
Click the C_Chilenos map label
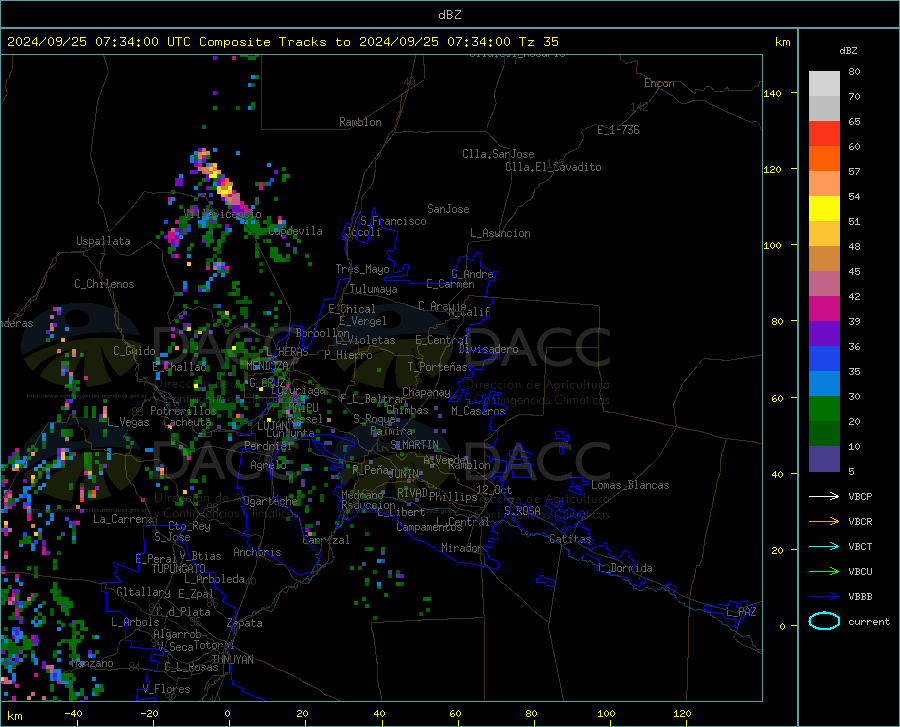[104, 284]
